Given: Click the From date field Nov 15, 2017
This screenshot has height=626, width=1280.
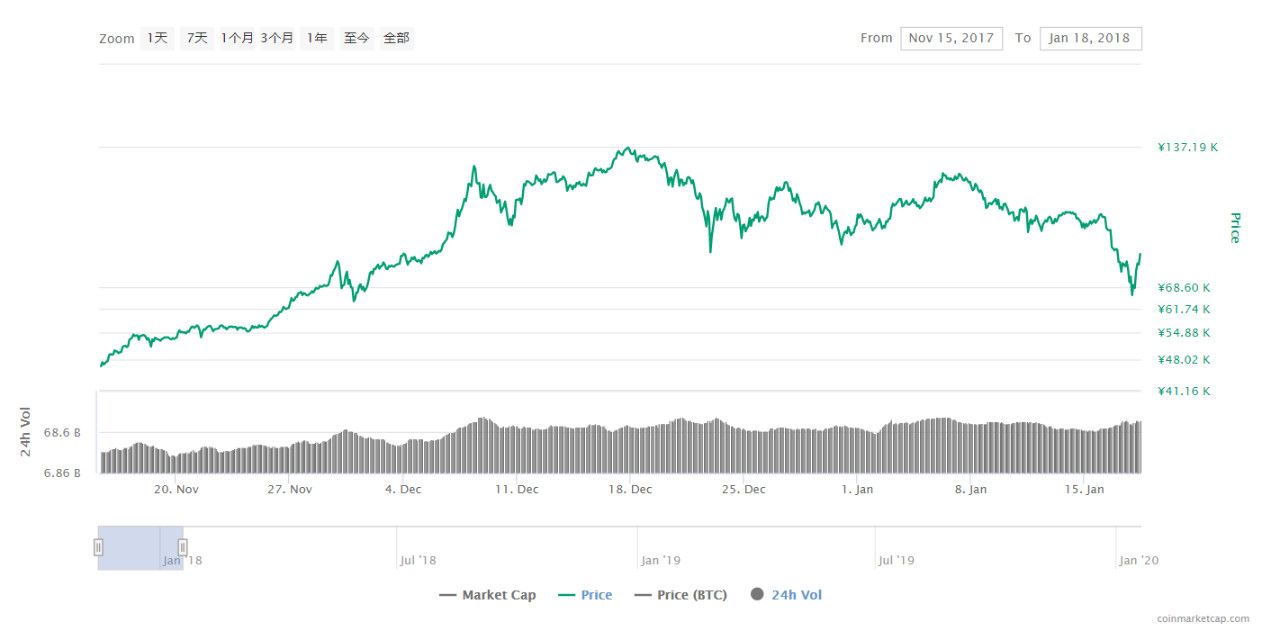Looking at the screenshot, I should click(x=951, y=38).
